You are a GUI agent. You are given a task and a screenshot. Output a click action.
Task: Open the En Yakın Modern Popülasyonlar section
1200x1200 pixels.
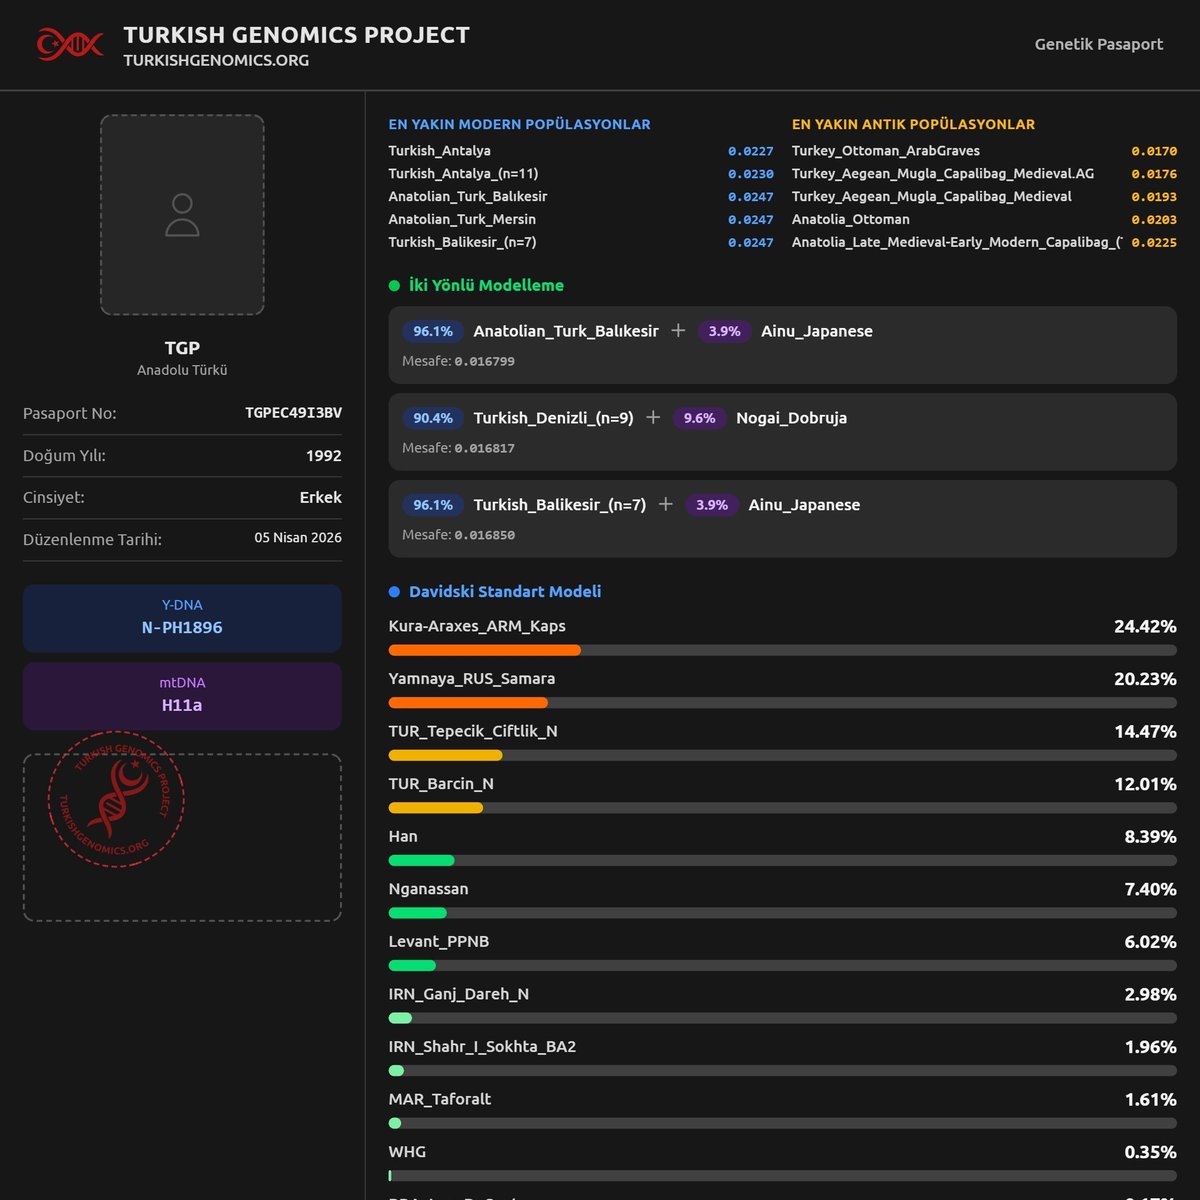coord(519,124)
